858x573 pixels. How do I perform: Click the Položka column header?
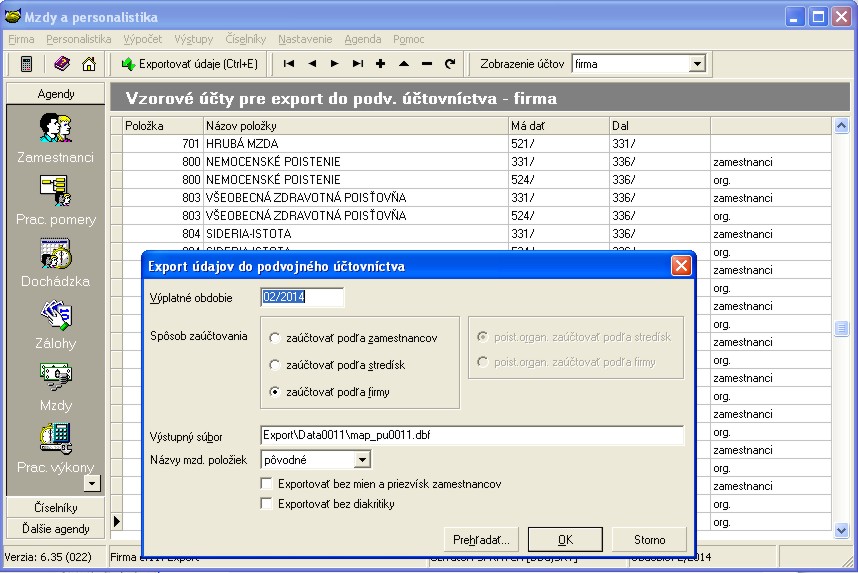163,126
